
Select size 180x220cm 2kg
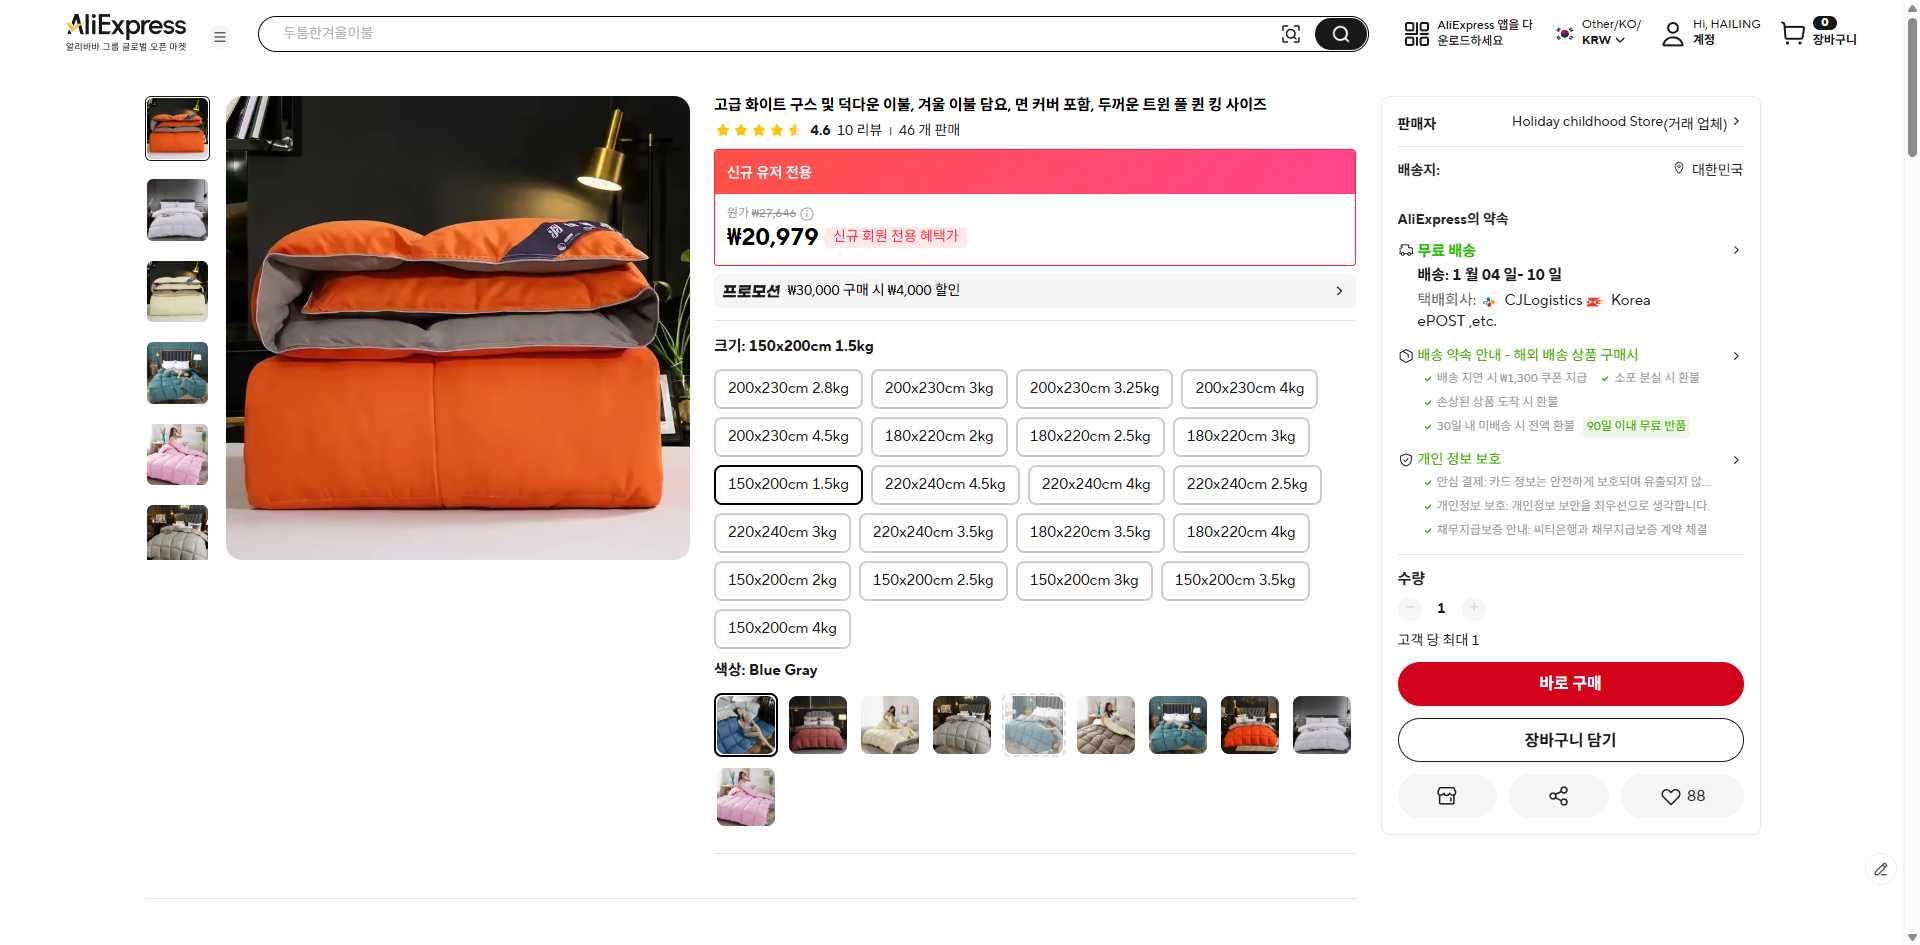[939, 436]
